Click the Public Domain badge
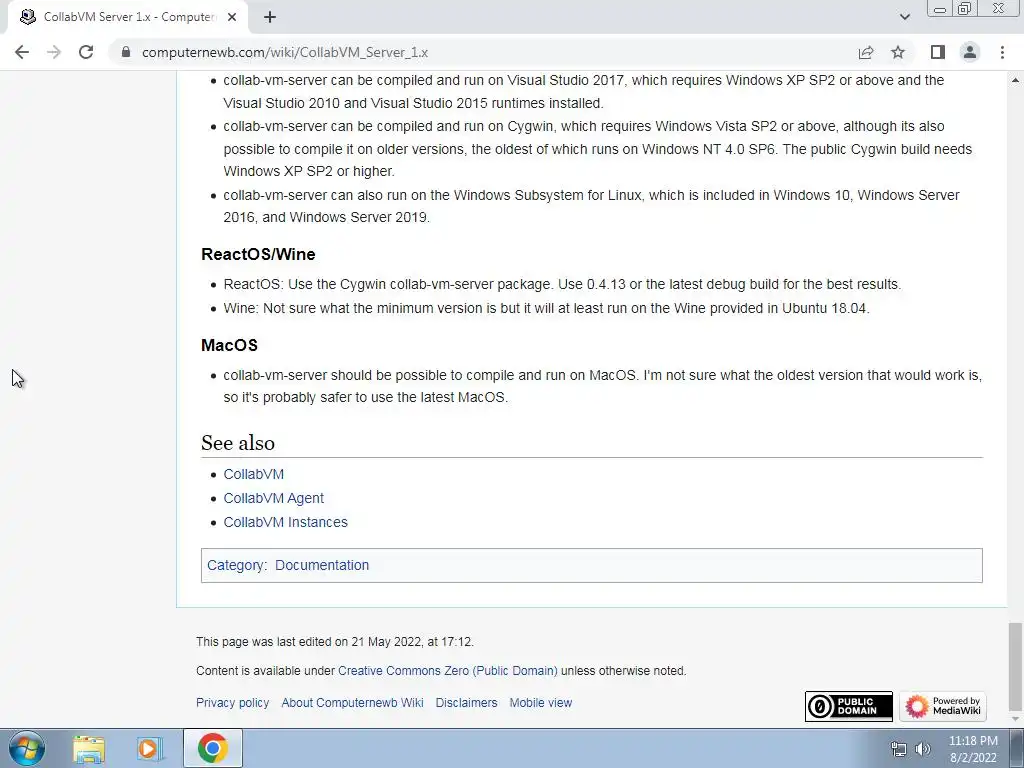Screen dimensions: 1024x768 tap(848, 707)
